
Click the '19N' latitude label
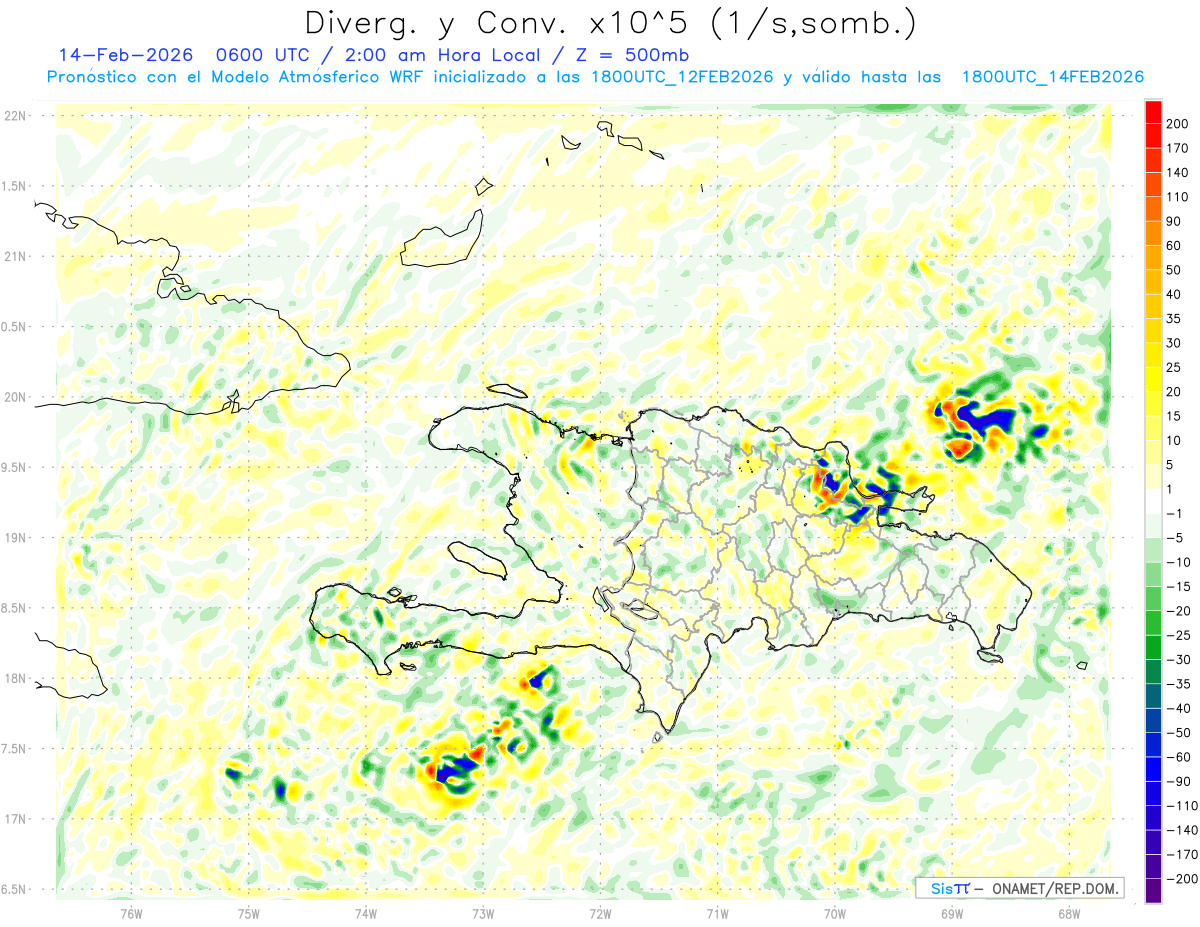[15, 538]
